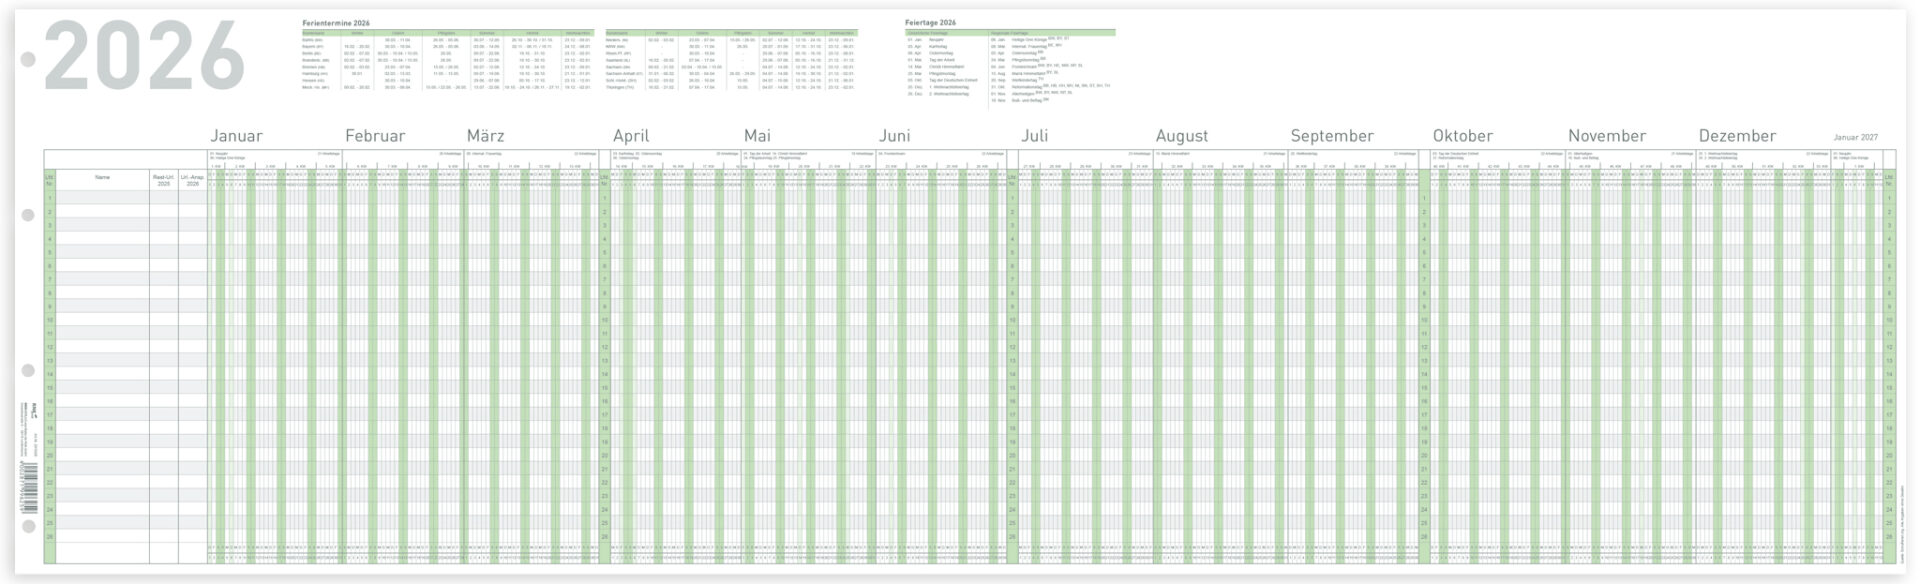1920x584 pixels.
Task: Select the Januar month header
Action: [x=236, y=136]
